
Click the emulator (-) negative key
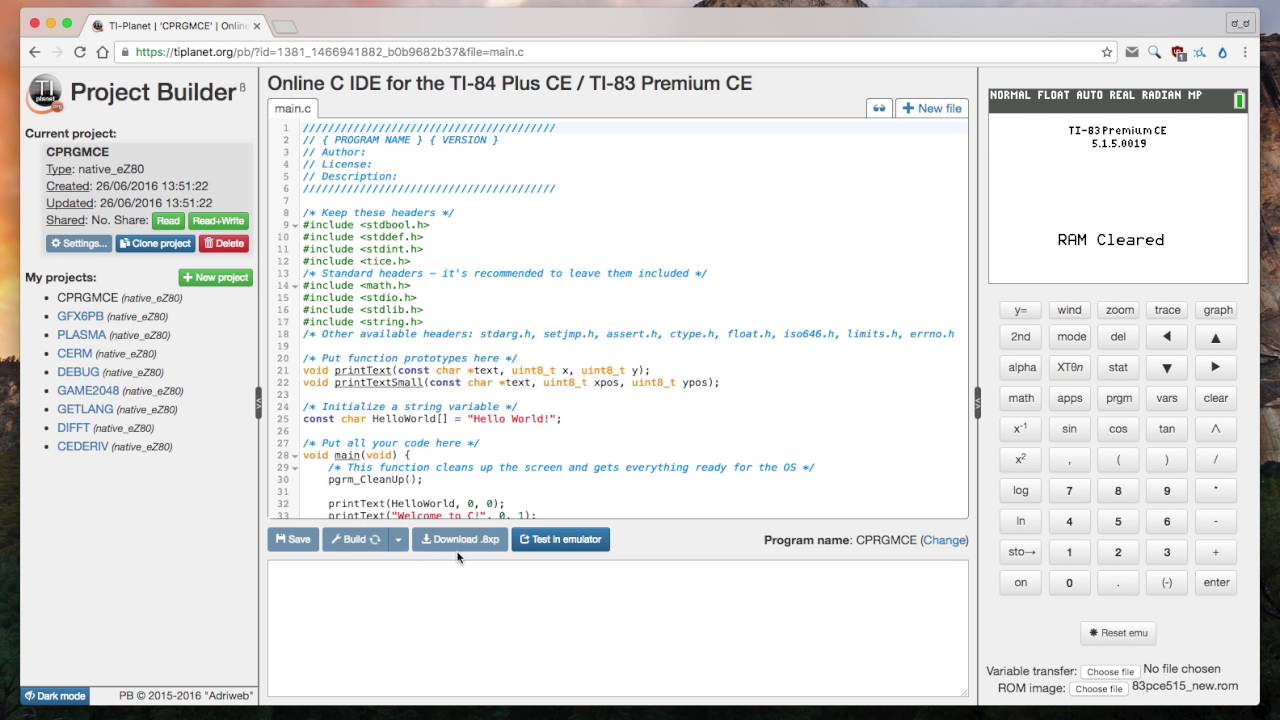(x=1167, y=582)
